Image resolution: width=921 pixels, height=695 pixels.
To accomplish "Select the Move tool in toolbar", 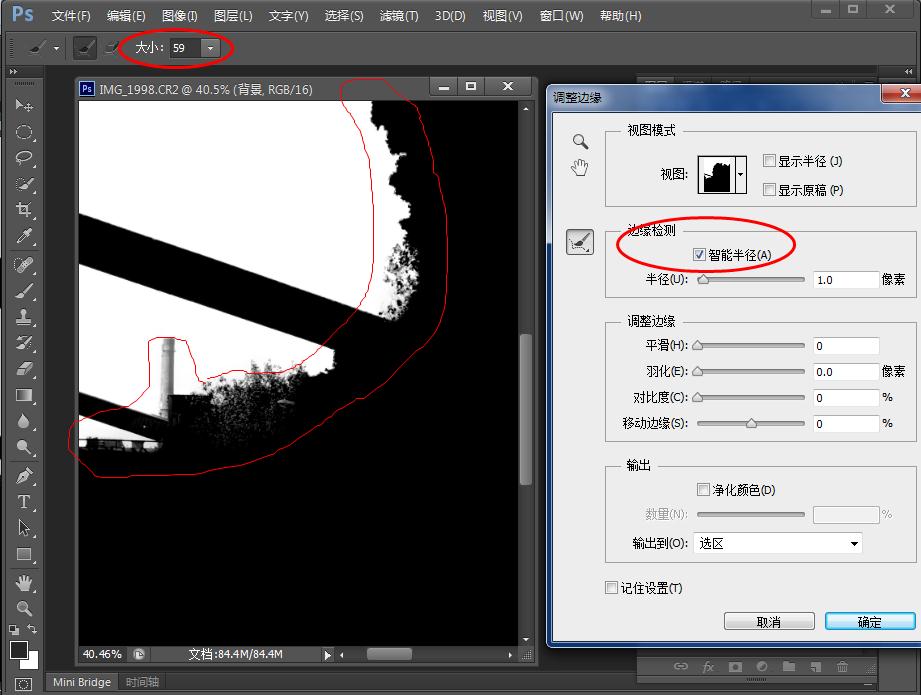I will pyautogui.click(x=24, y=106).
